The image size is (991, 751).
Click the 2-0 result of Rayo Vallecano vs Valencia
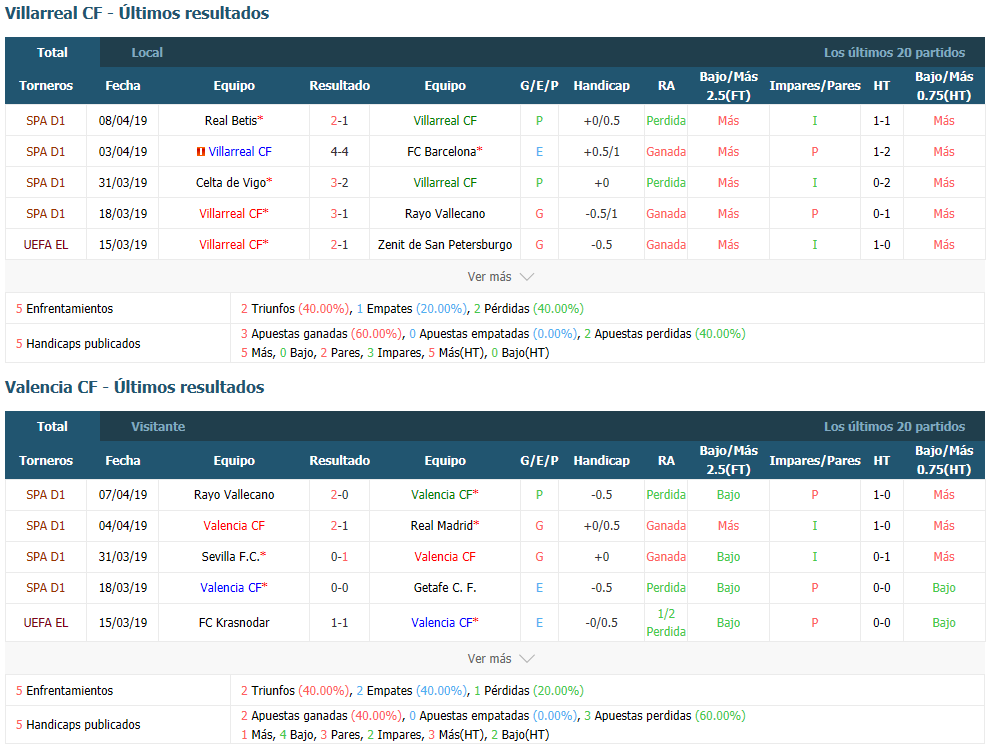[x=339, y=495]
